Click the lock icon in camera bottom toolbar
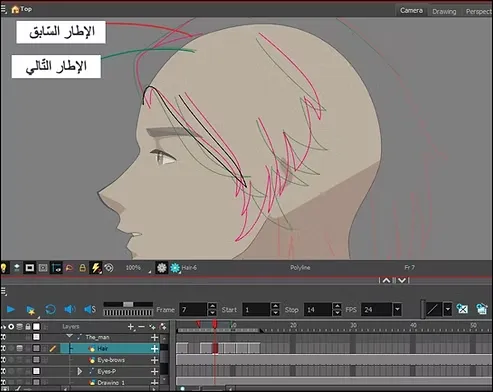493x392 pixels. pyautogui.click(x=82, y=268)
